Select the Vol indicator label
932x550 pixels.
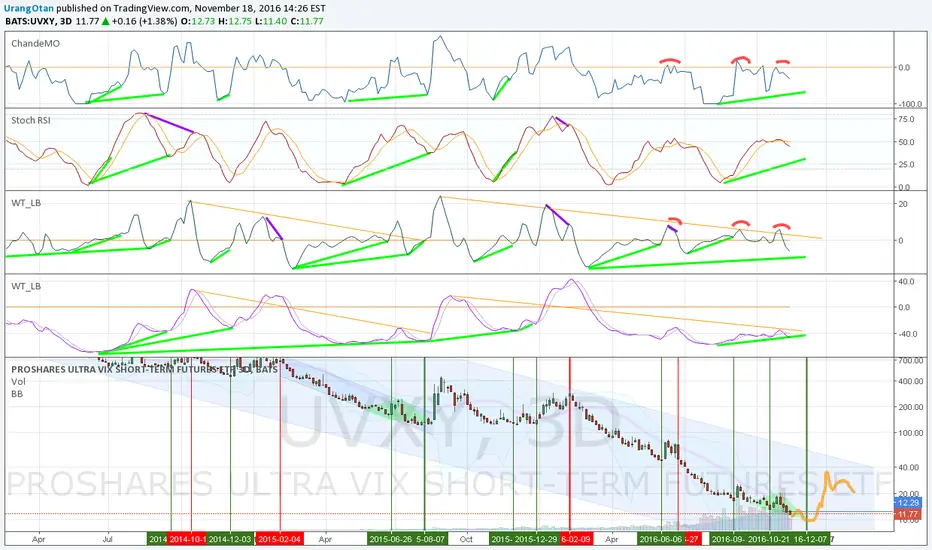(18, 382)
